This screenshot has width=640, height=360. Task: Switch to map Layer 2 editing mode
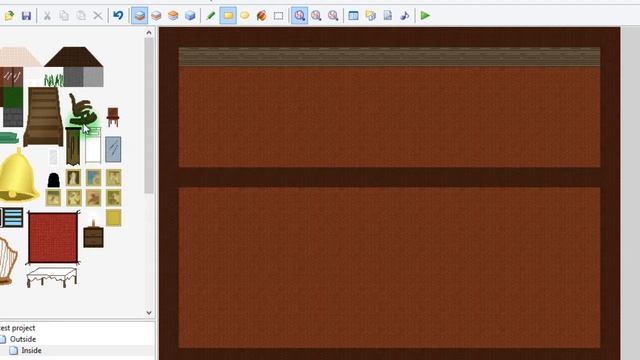(x=156, y=16)
